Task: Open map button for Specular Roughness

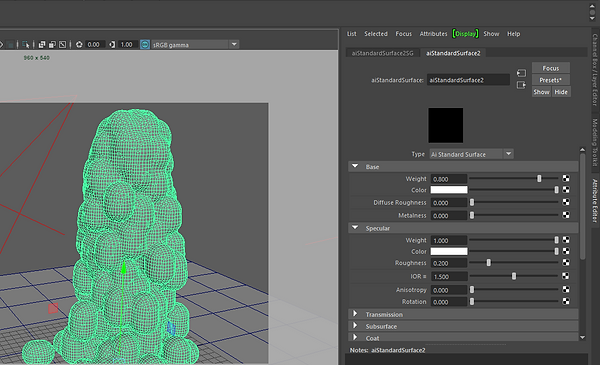Action: (566, 262)
